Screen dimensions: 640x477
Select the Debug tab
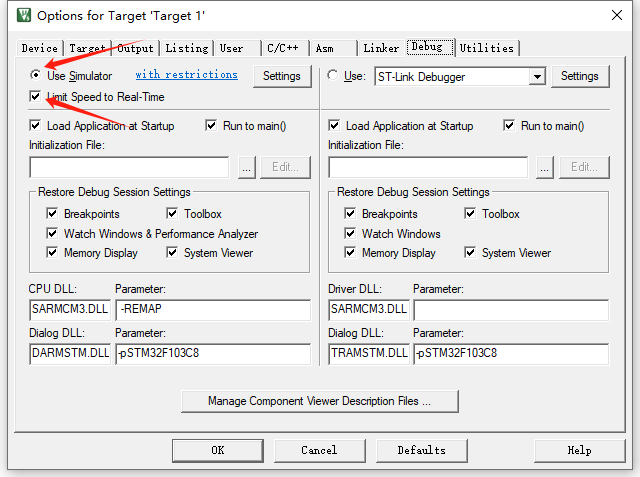click(x=430, y=47)
